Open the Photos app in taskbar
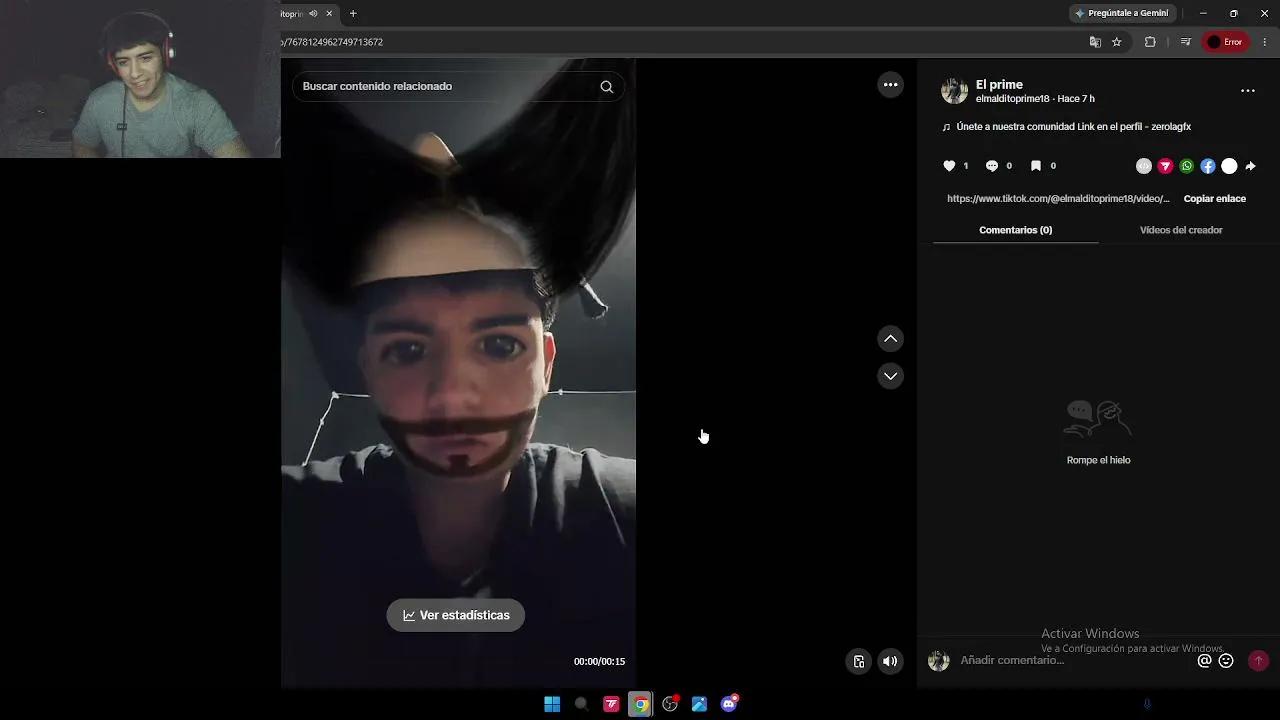The height and width of the screenshot is (720, 1280). [699, 704]
